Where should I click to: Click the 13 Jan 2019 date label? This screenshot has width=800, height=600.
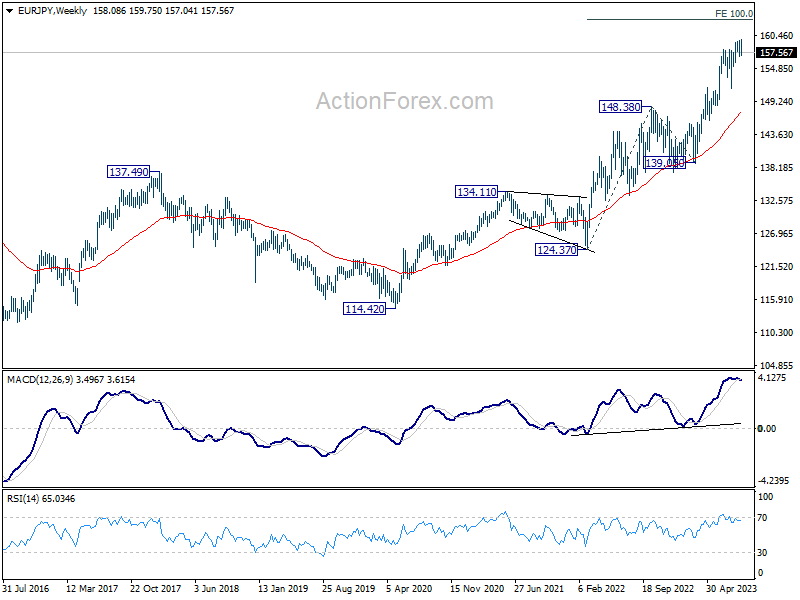click(x=283, y=589)
